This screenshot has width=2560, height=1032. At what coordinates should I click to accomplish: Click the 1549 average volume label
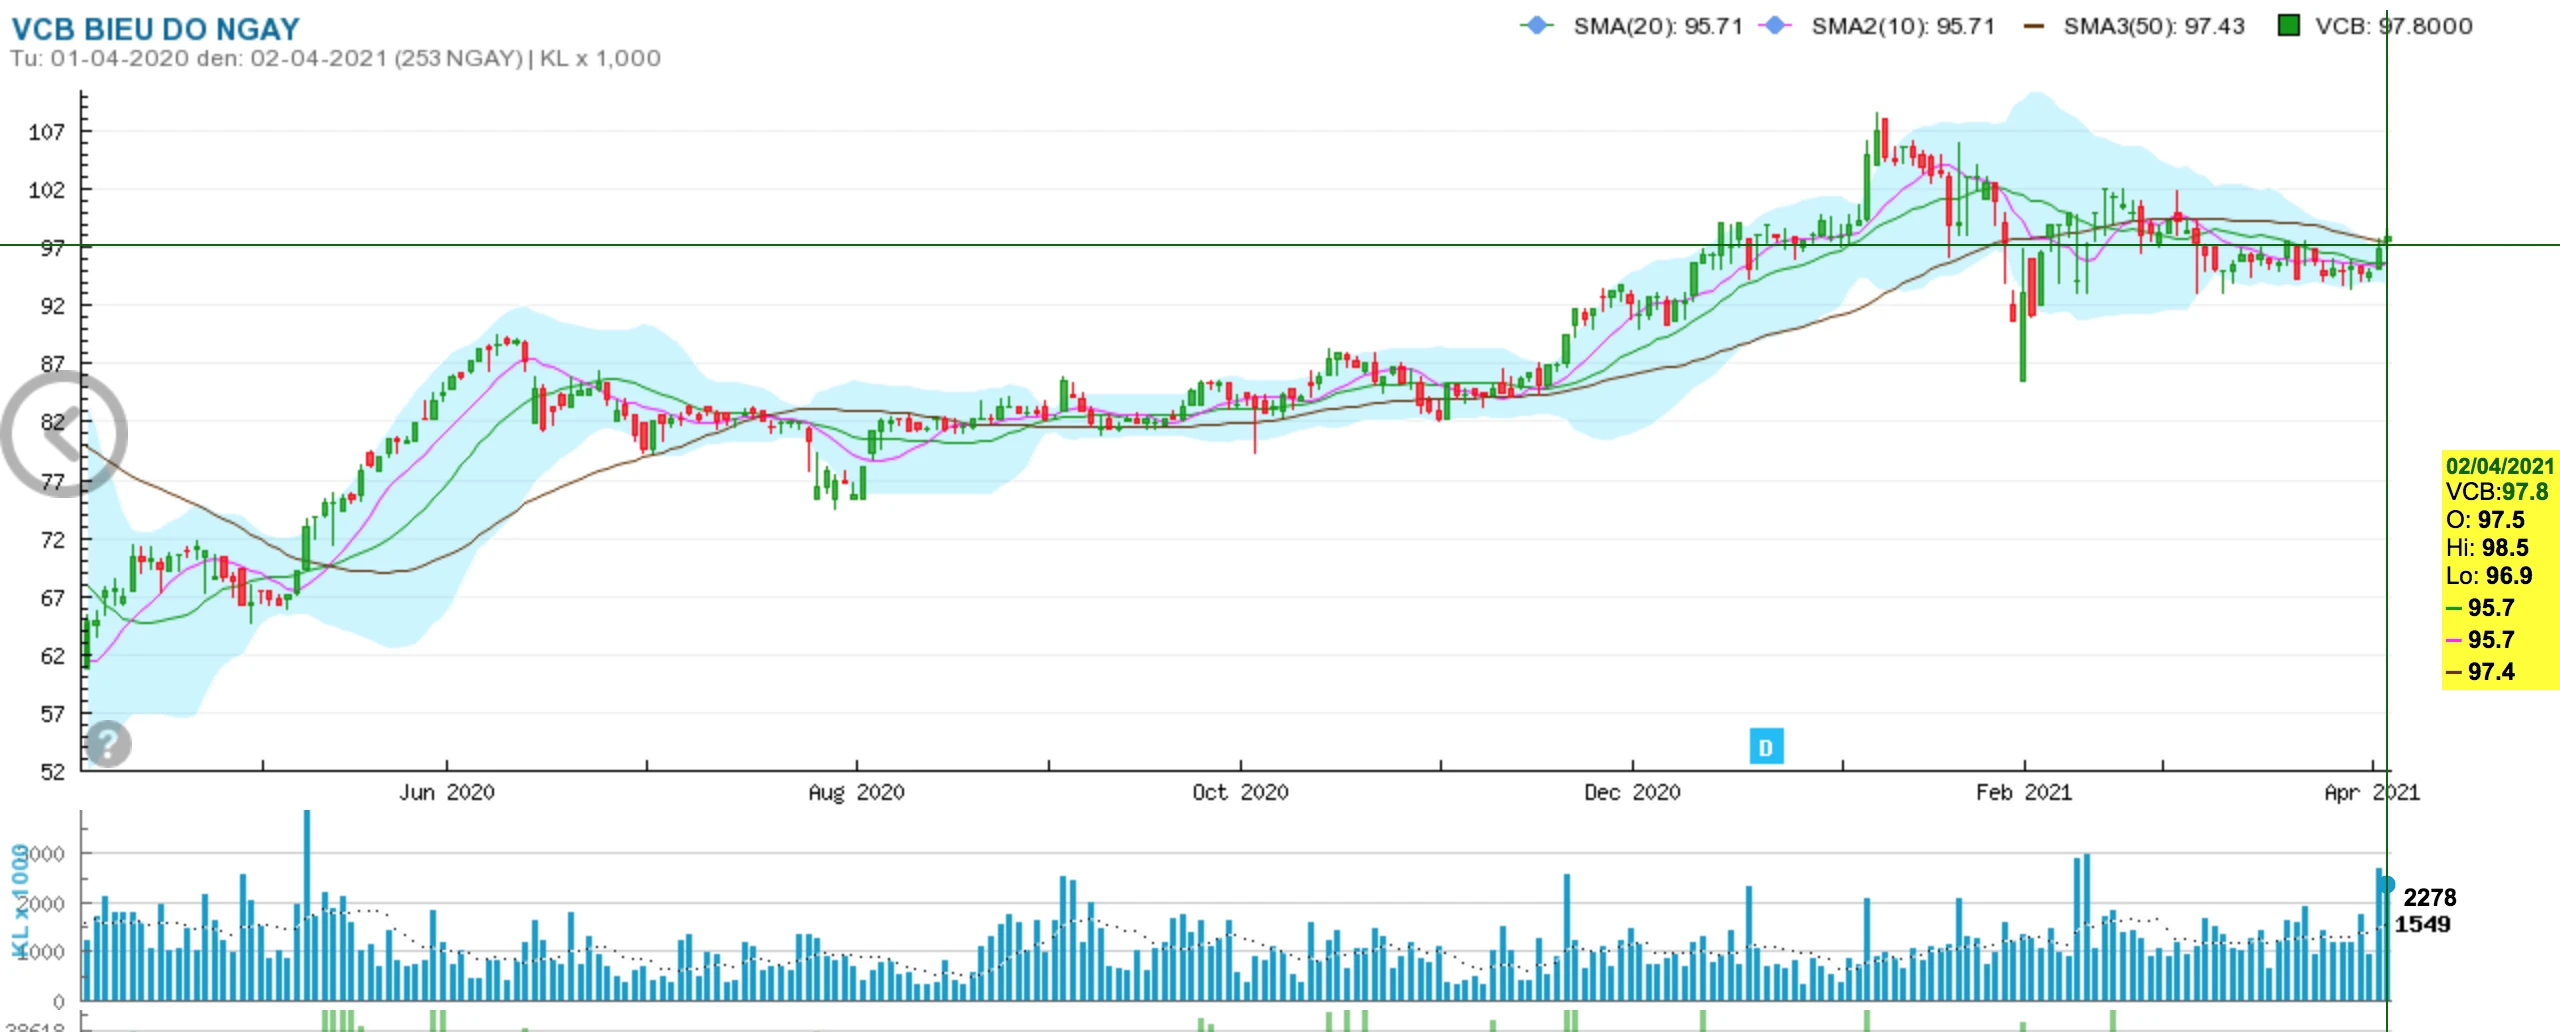tap(2422, 924)
